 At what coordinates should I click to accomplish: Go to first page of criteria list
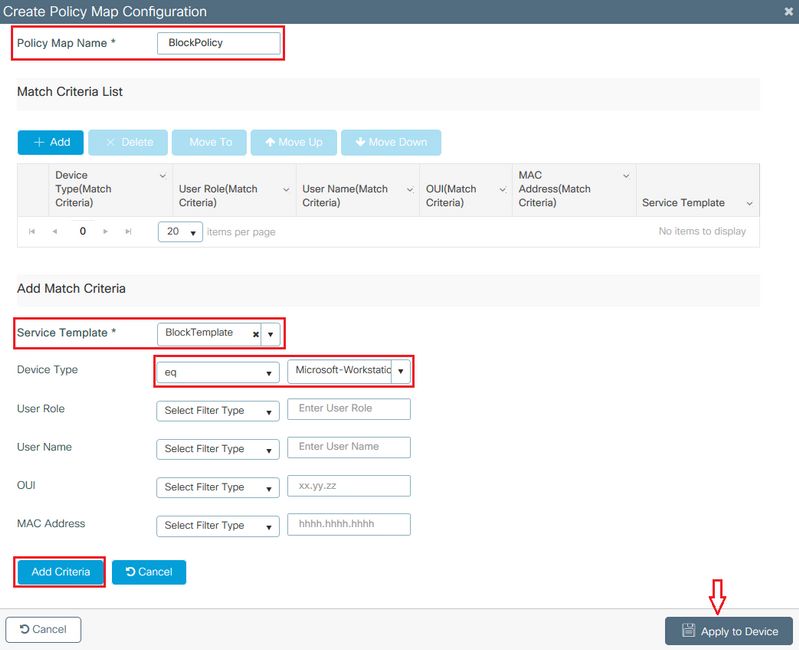(x=32, y=231)
